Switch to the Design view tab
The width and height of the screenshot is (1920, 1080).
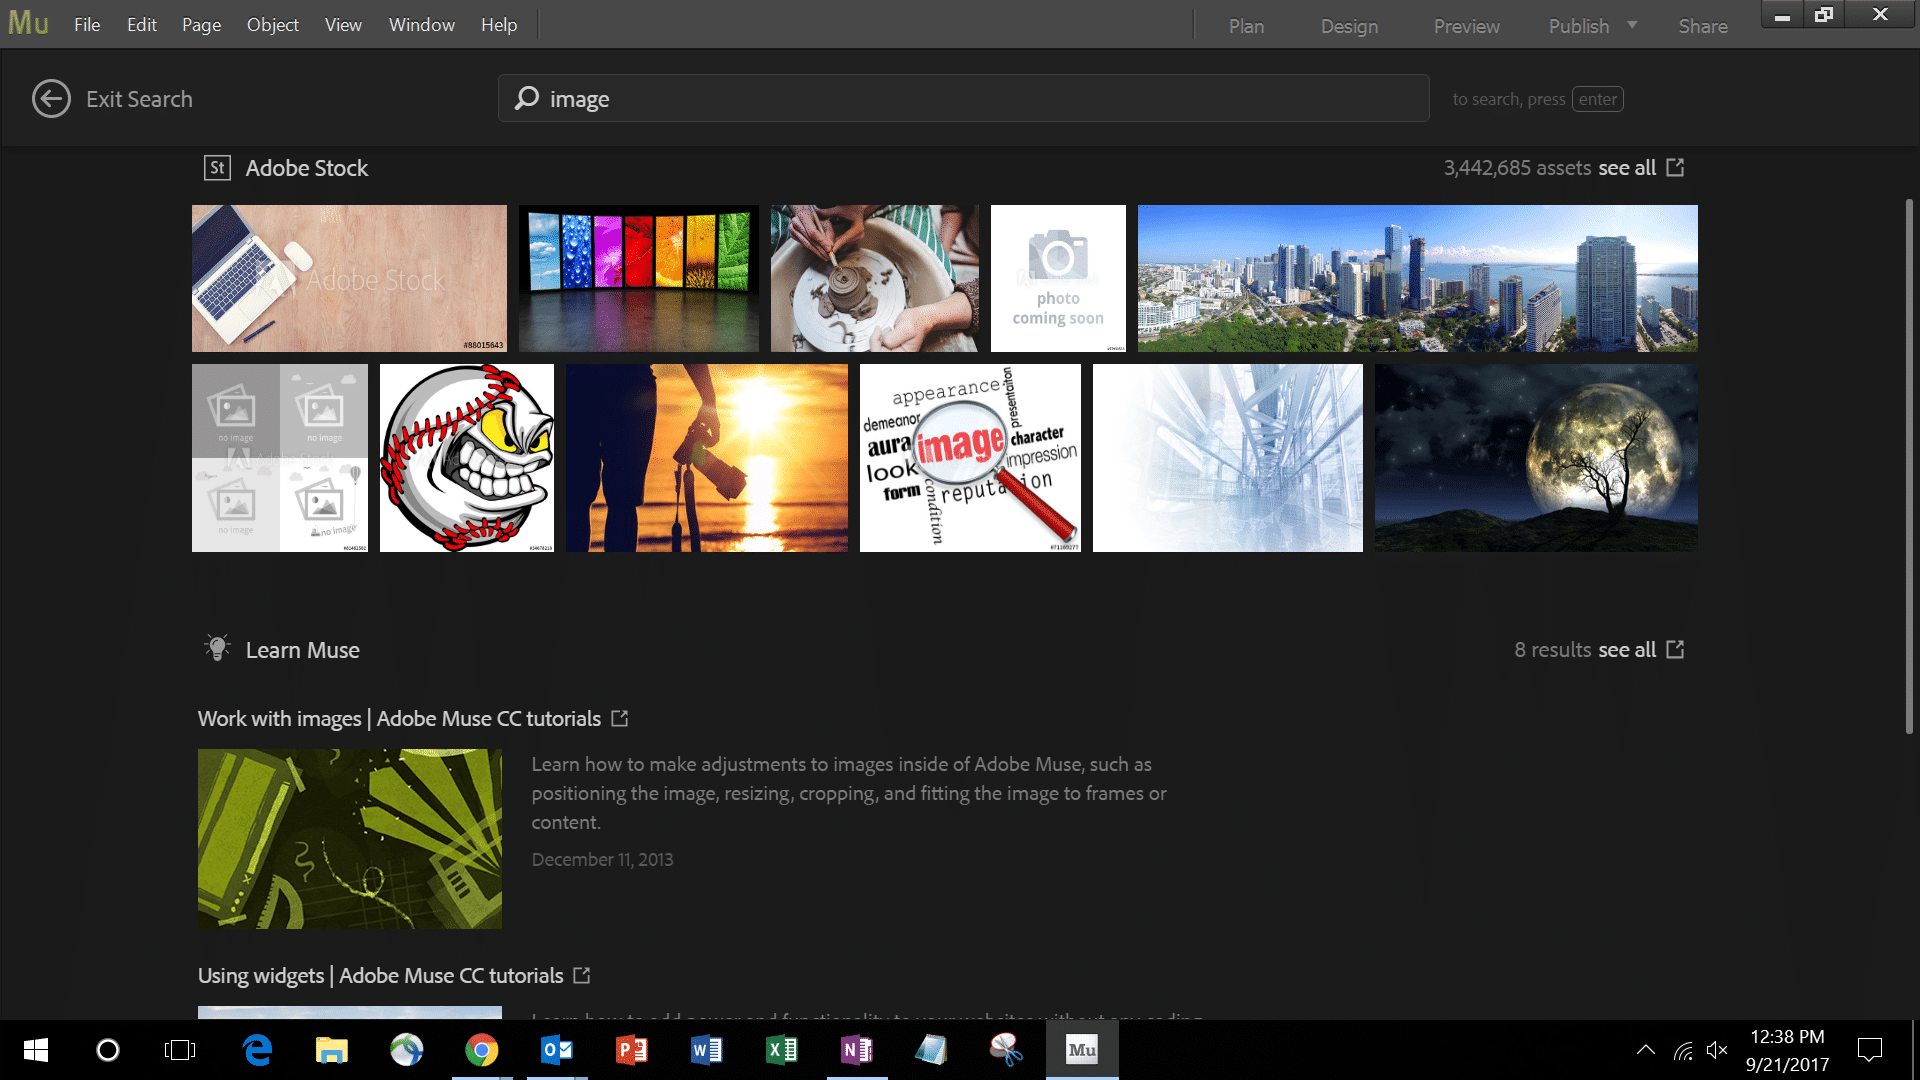click(x=1349, y=25)
